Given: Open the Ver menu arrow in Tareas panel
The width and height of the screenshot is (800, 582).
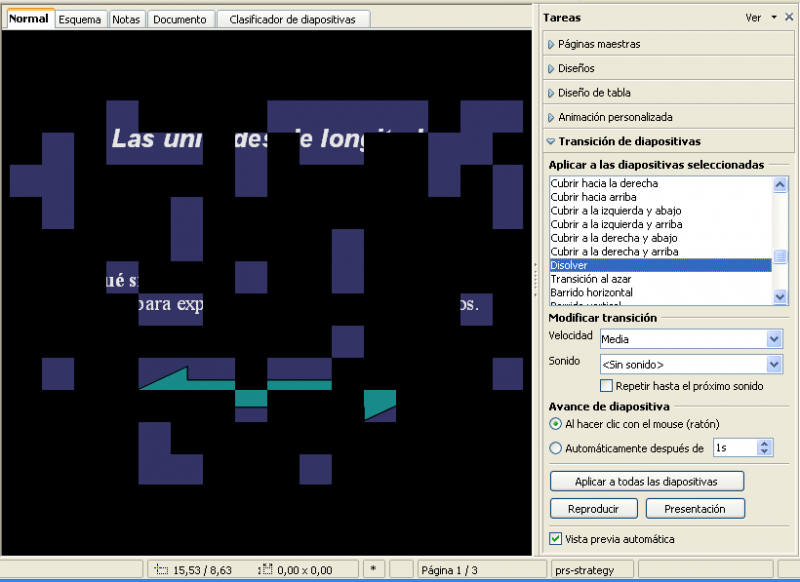Looking at the screenshot, I should [774, 17].
